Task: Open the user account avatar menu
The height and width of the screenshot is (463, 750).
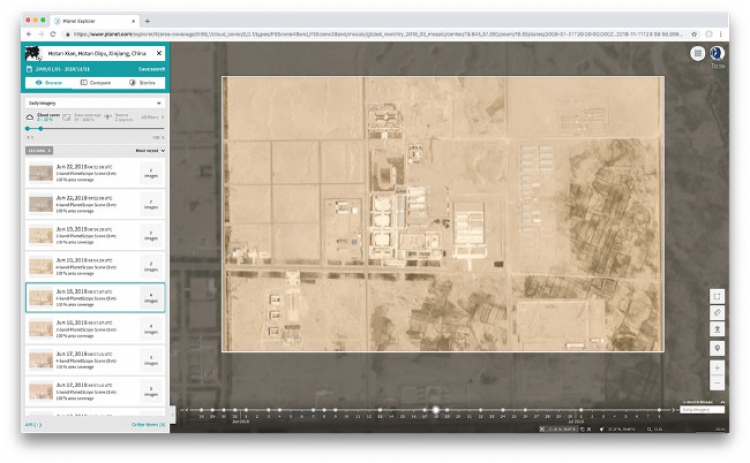Action: [717, 53]
